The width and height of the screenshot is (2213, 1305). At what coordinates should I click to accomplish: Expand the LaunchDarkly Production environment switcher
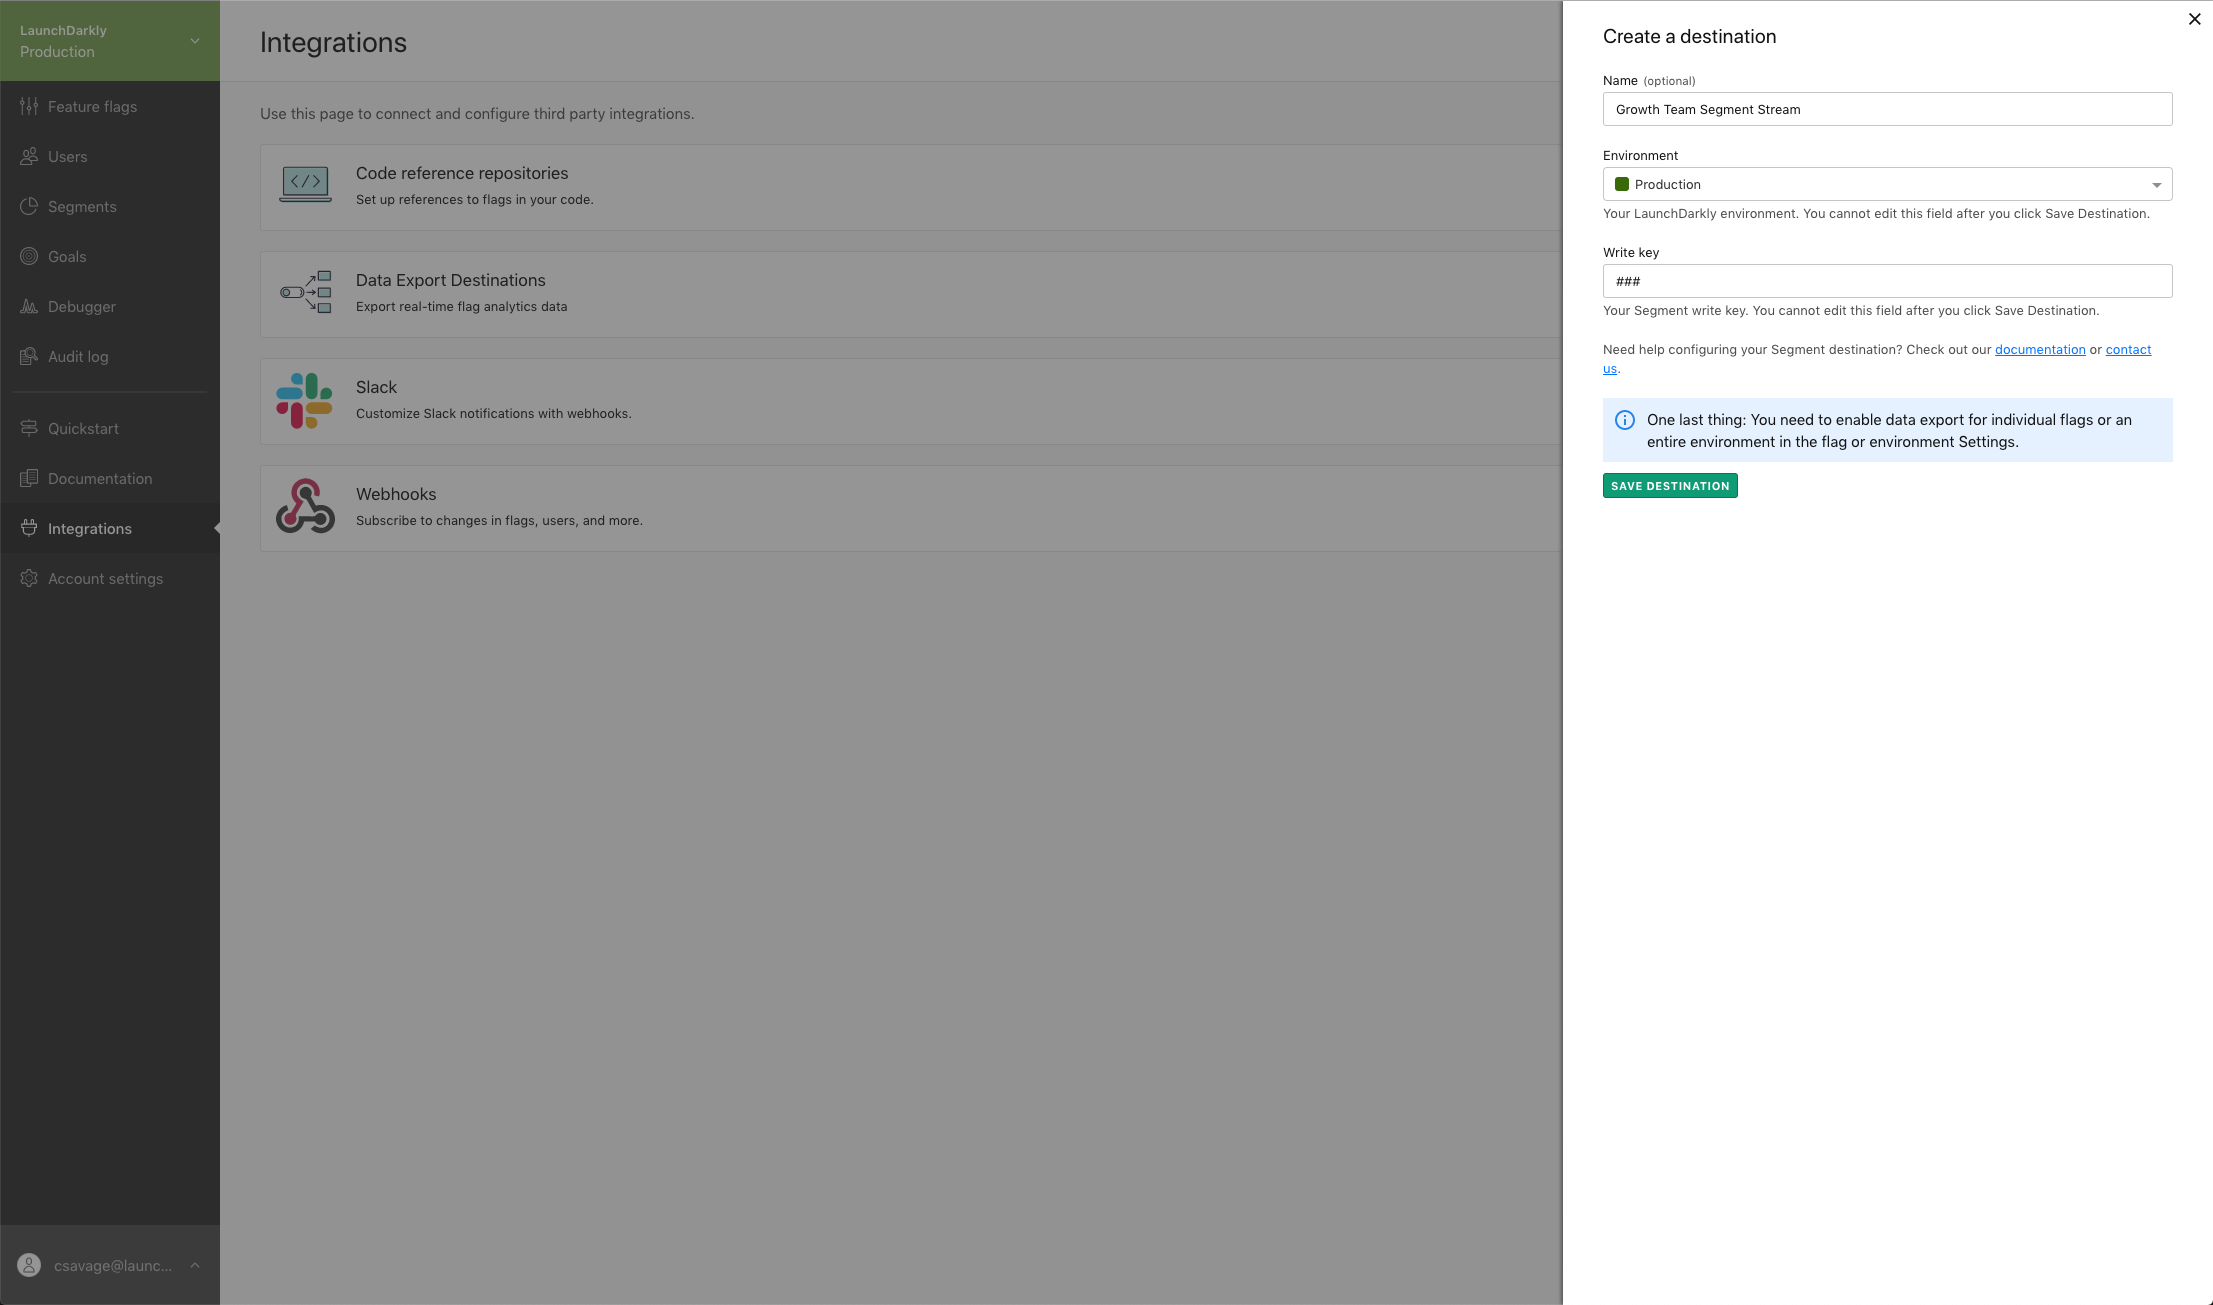click(x=110, y=41)
